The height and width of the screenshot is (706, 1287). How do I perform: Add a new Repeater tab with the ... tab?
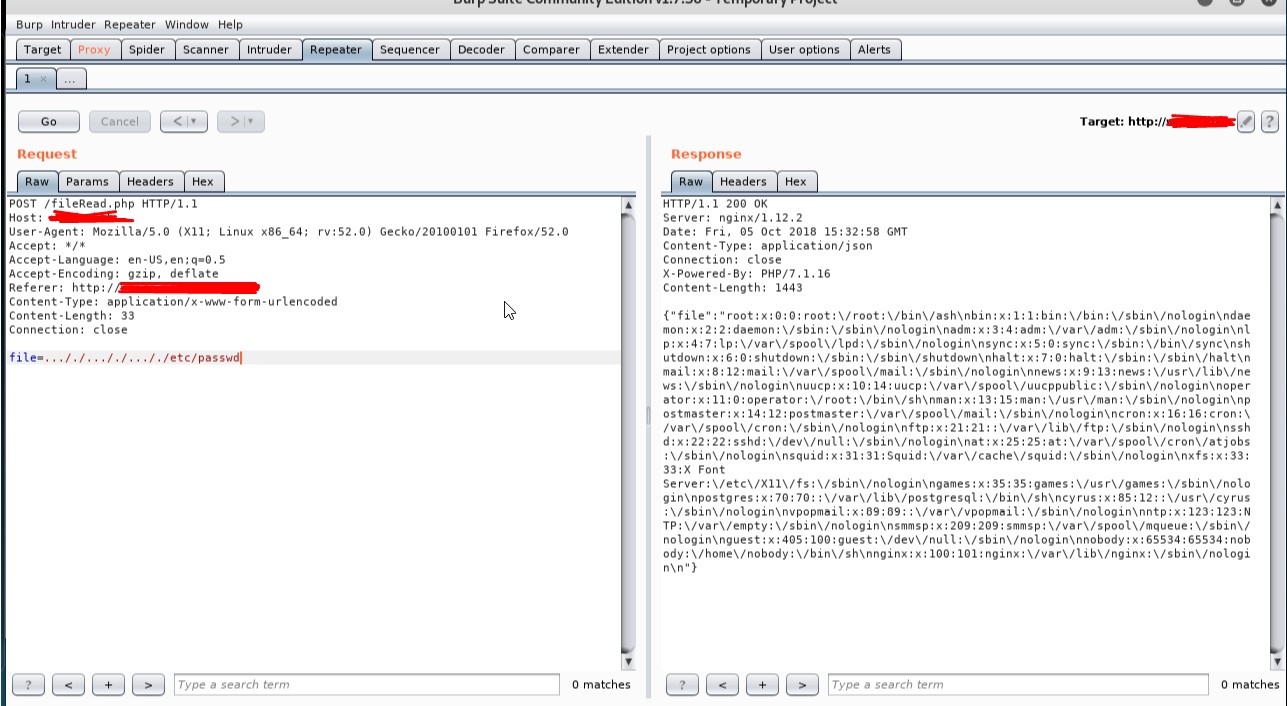(71, 78)
